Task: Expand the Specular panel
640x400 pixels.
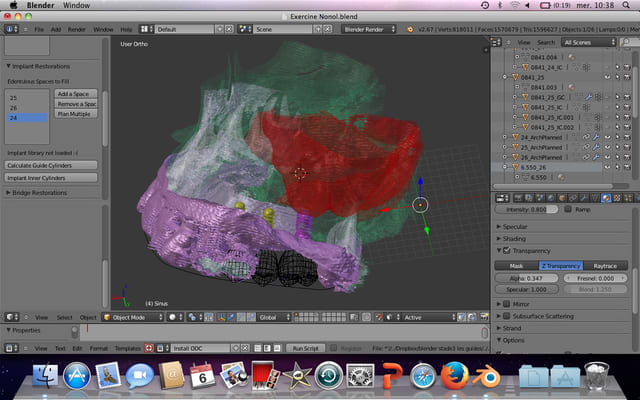Action: (516, 227)
